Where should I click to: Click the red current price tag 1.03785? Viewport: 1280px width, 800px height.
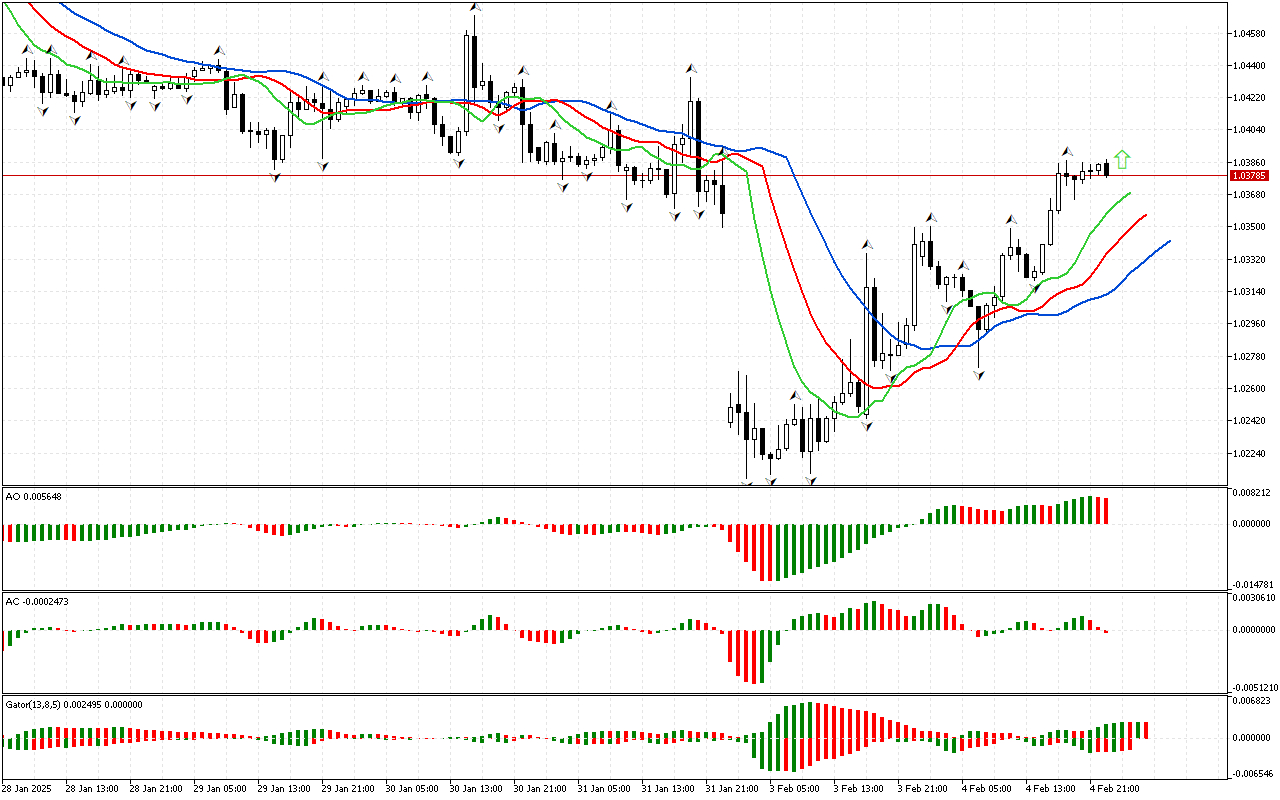coord(1250,175)
